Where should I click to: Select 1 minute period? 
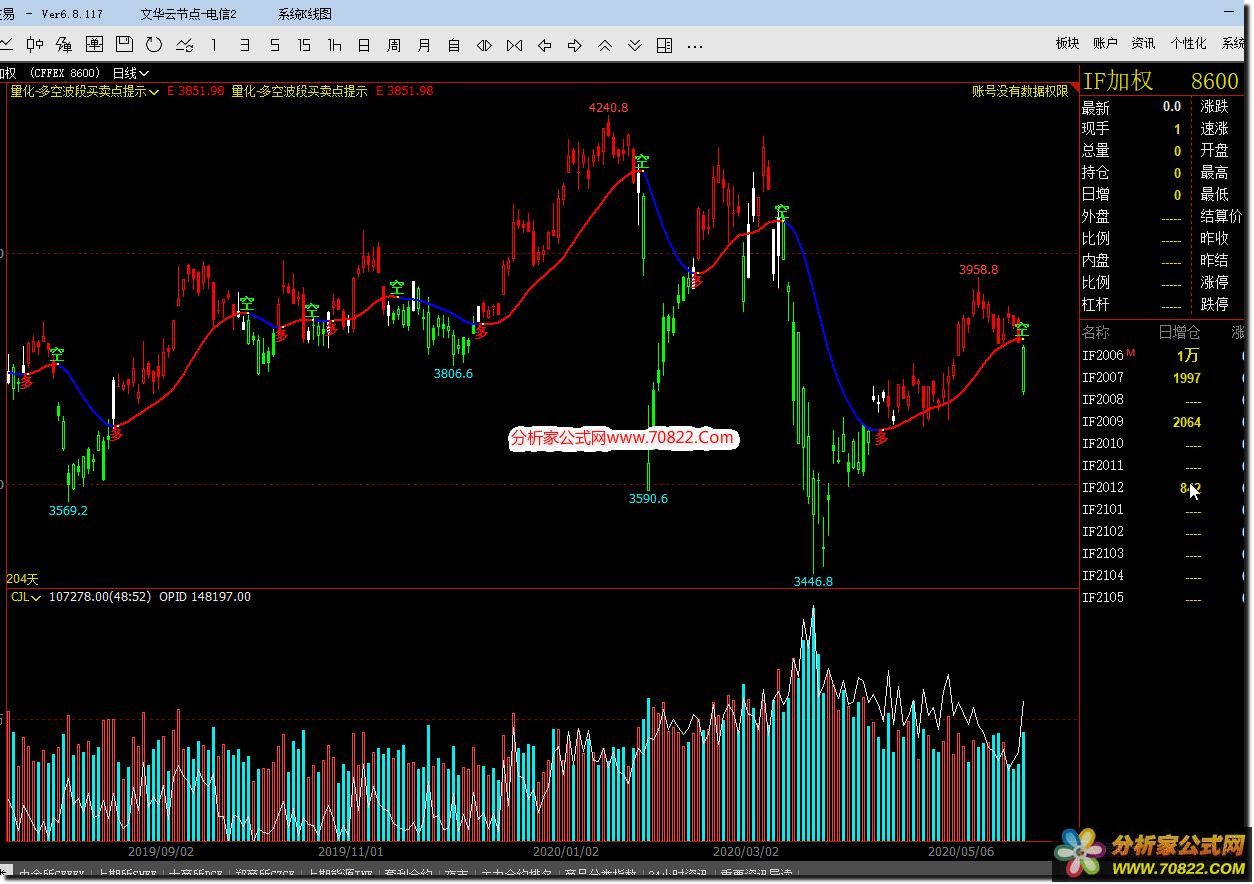coord(213,44)
